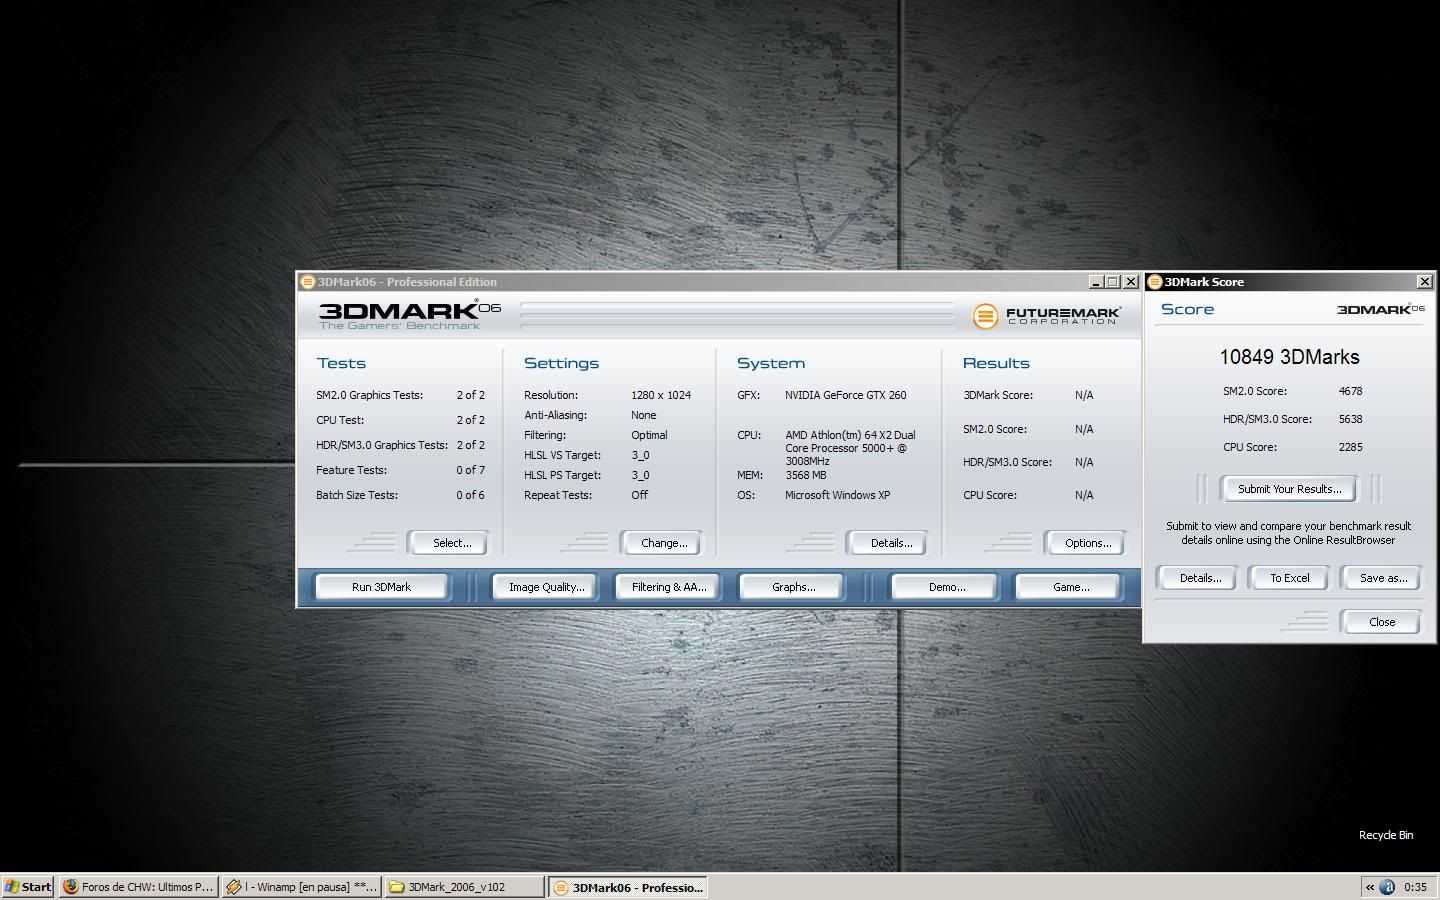Click the blue system tray icon
This screenshot has height=900, width=1440.
(x=1387, y=887)
